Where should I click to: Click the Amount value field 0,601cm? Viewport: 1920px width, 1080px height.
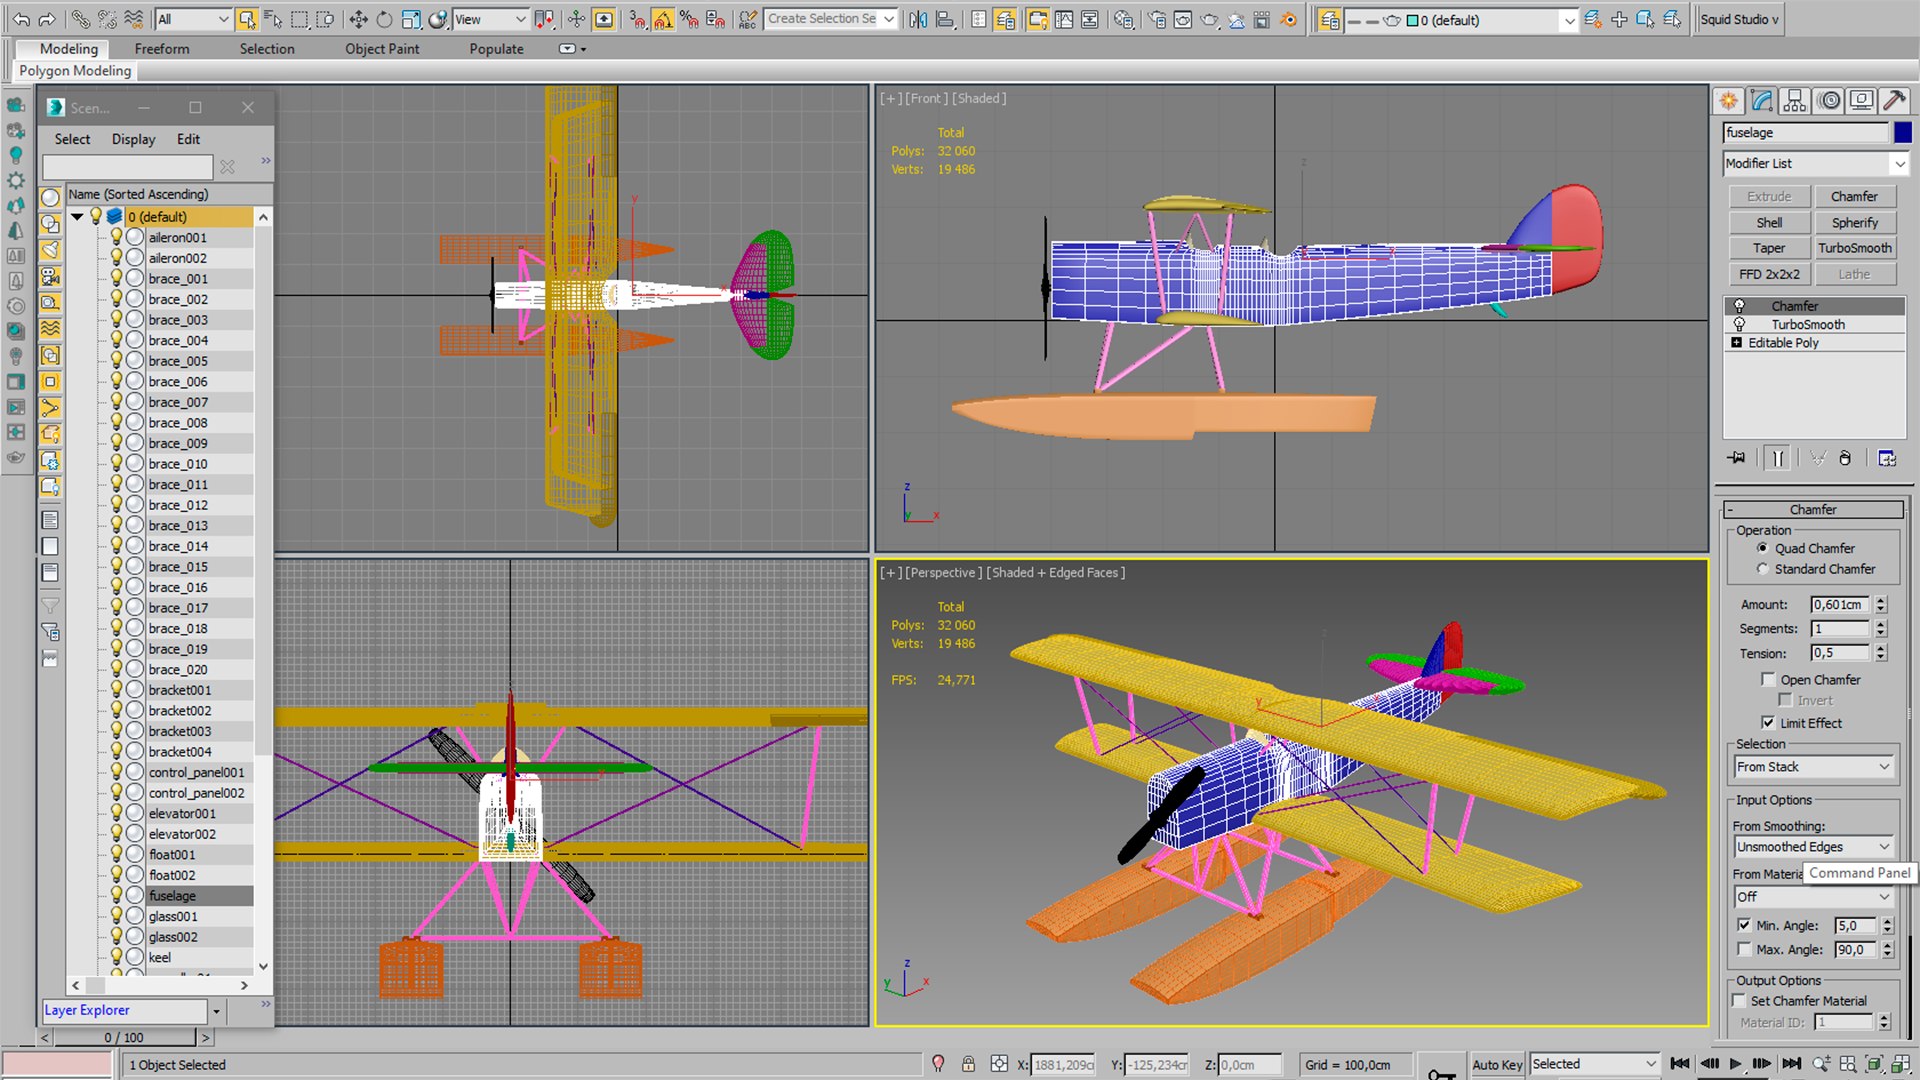point(1840,604)
